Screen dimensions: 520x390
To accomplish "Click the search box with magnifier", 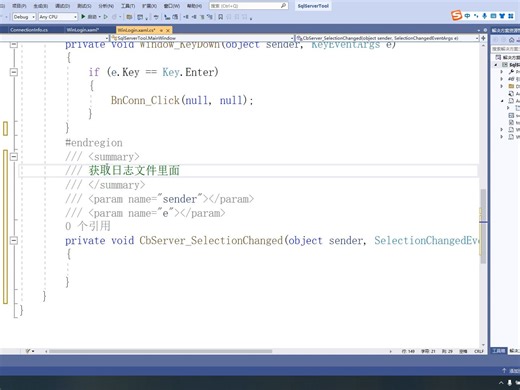I will 248,6.
